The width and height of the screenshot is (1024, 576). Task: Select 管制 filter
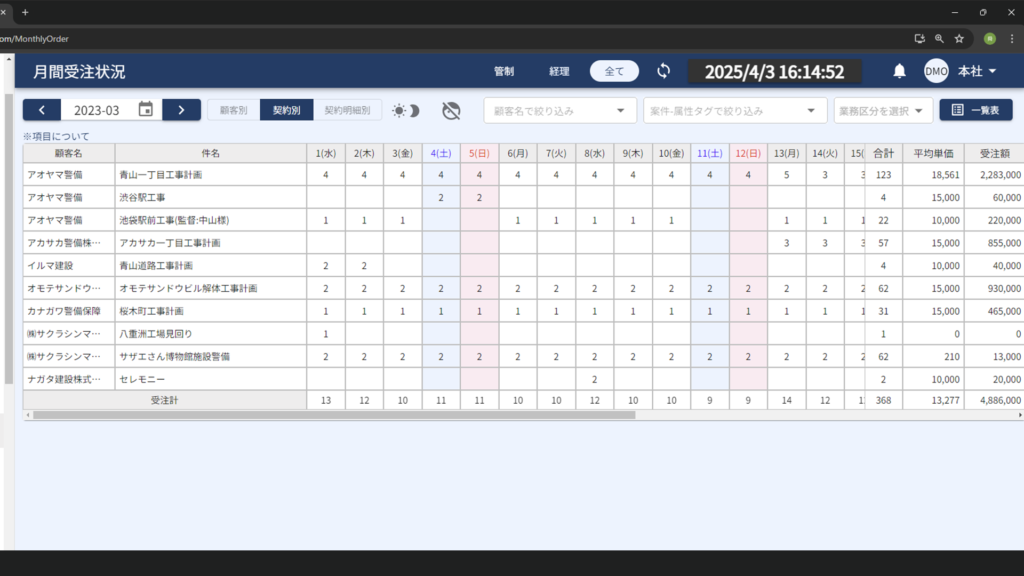(504, 71)
